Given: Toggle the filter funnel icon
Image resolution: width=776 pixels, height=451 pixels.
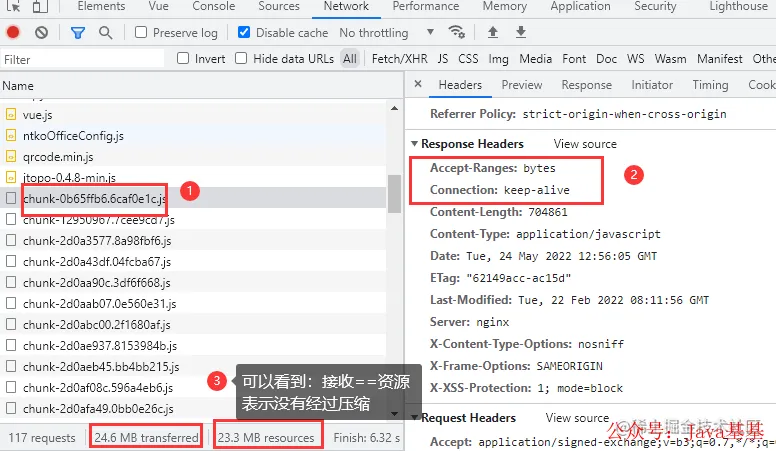Looking at the screenshot, I should click(78, 33).
